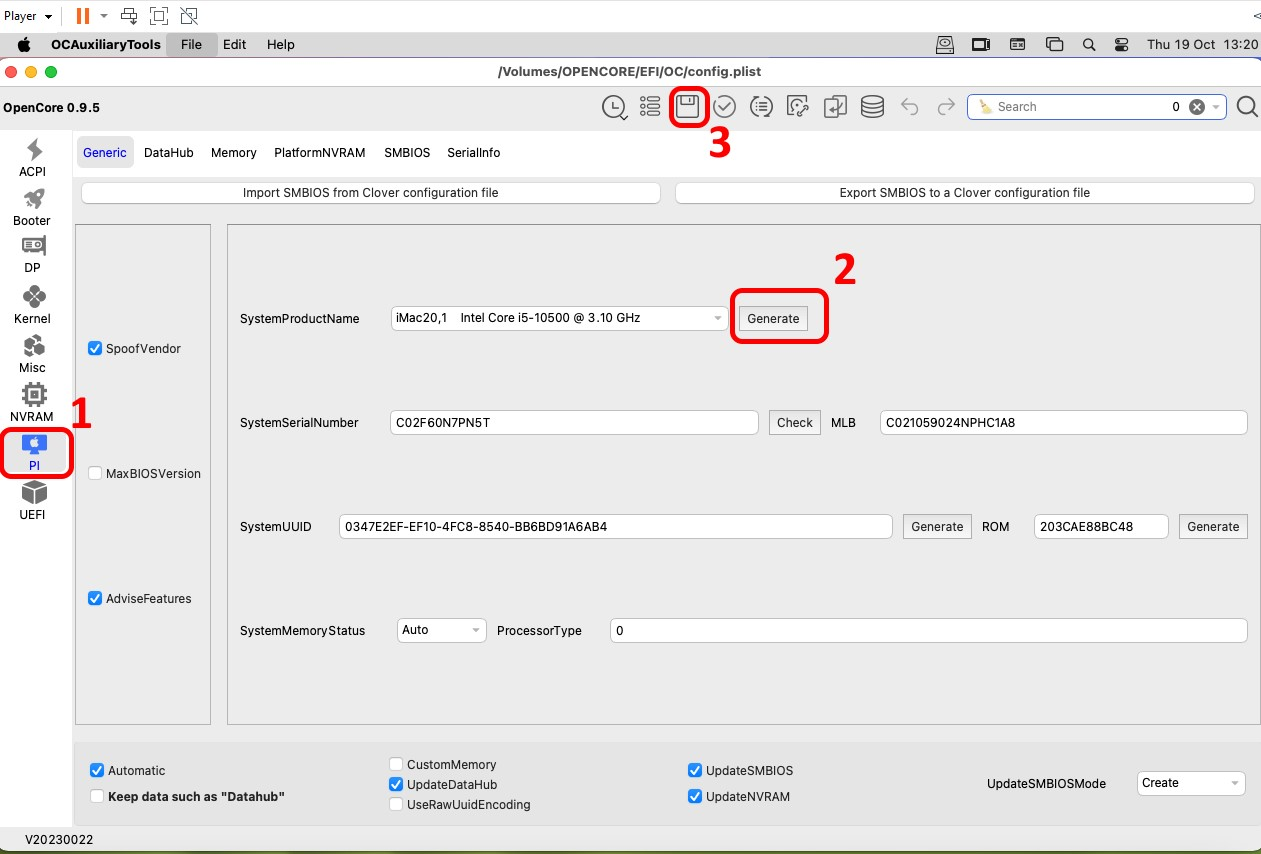
Task: Click Generate next to SystemProductName
Action: [773, 319]
